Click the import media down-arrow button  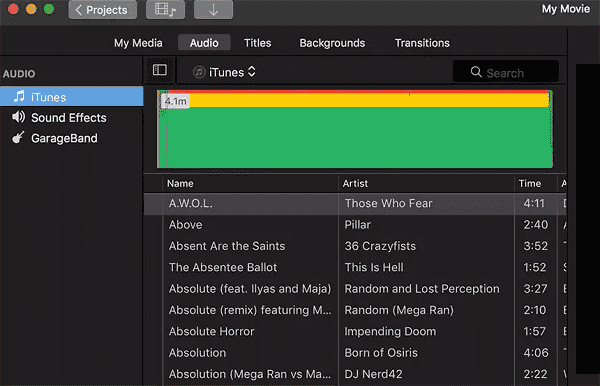click(x=213, y=10)
